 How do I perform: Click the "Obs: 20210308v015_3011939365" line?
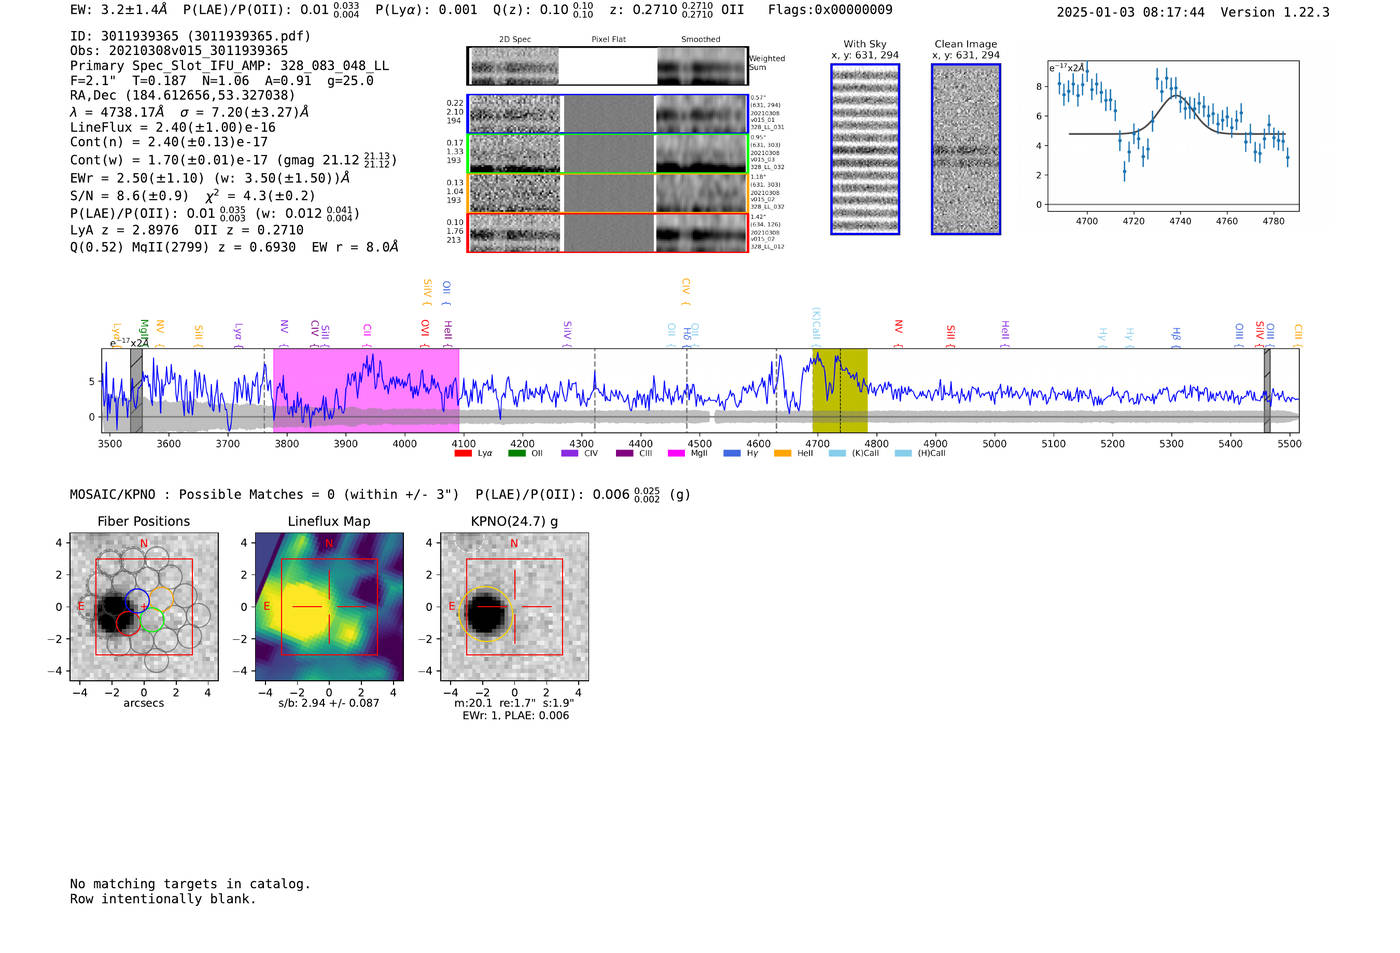(179, 51)
